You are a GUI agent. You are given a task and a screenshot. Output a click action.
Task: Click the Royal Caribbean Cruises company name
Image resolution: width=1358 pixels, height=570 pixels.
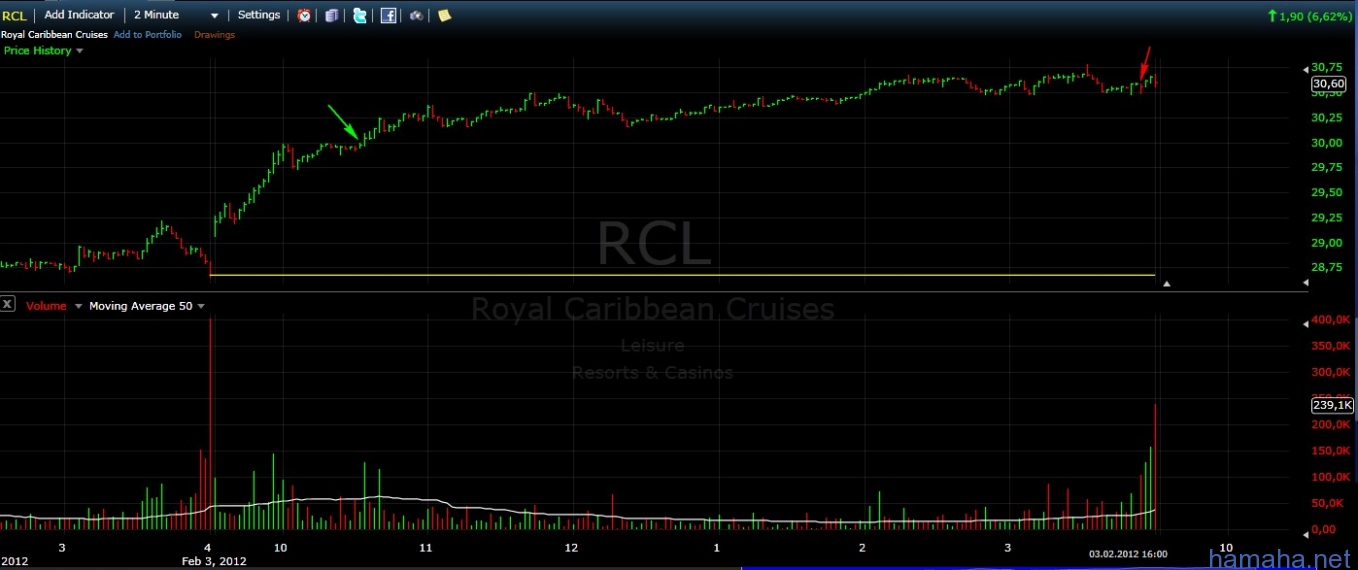54,35
